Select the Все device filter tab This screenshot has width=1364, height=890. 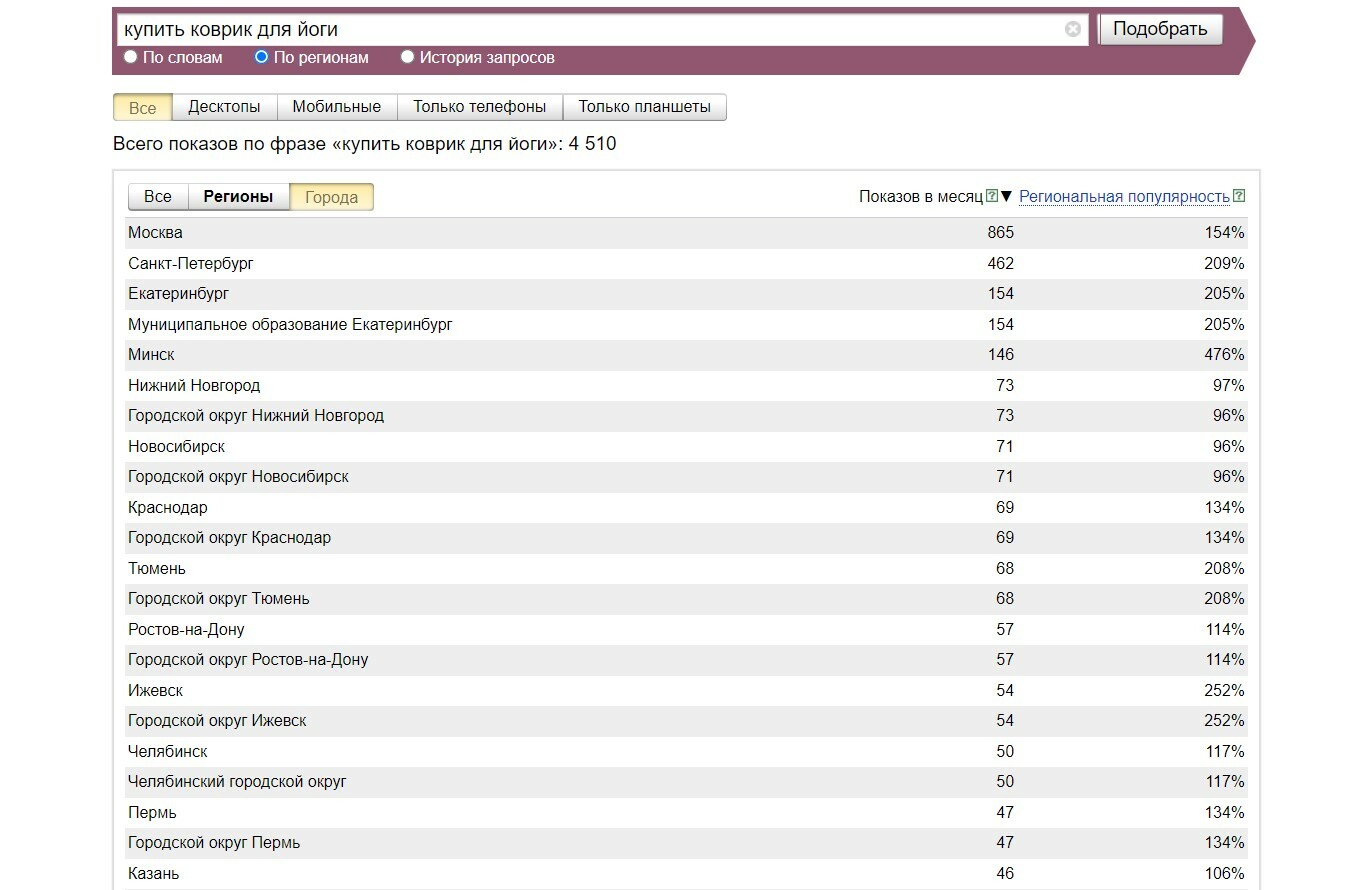pos(143,107)
